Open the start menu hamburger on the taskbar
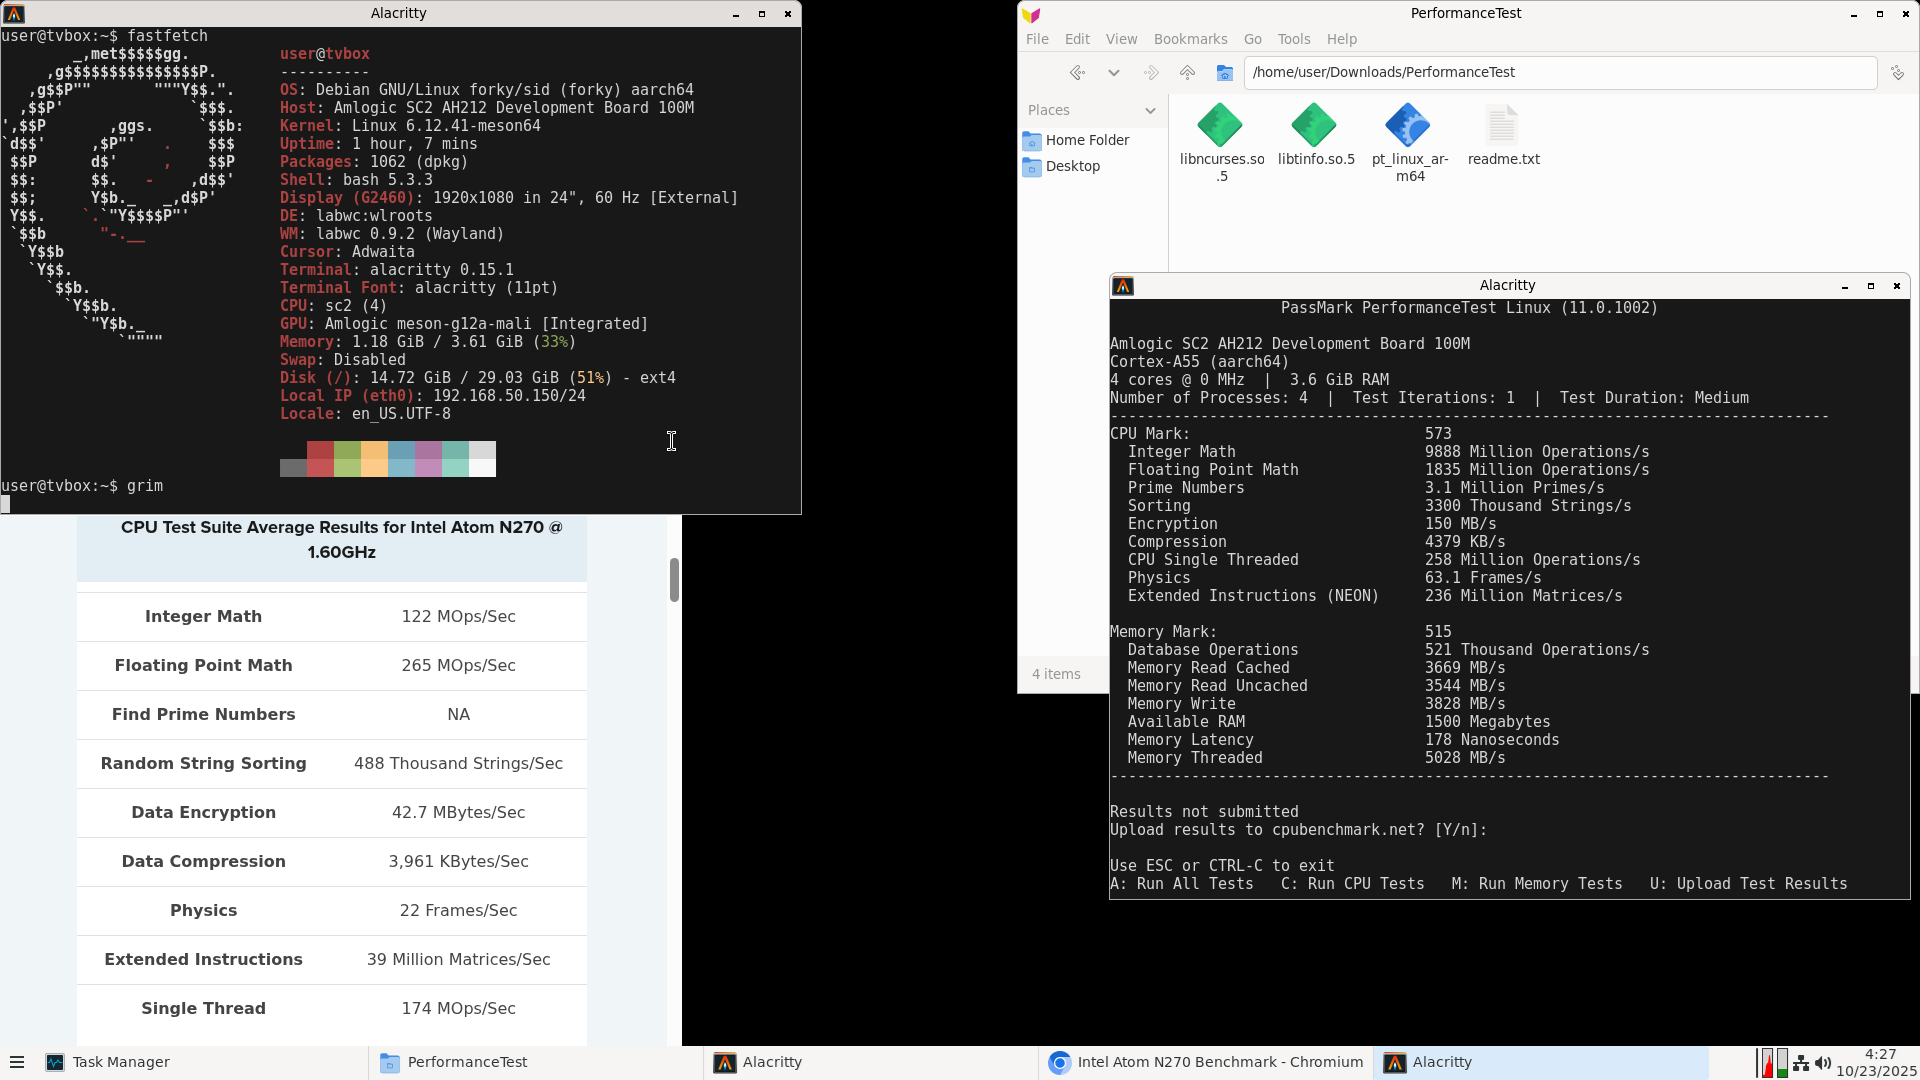1920x1080 pixels. (16, 1062)
